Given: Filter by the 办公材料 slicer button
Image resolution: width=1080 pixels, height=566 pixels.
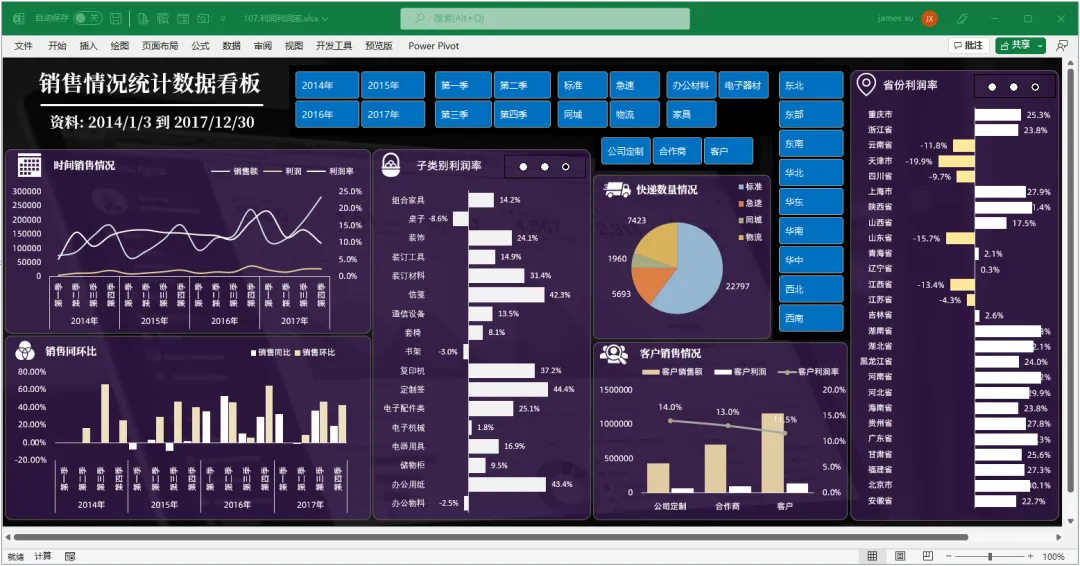Looking at the screenshot, I should point(692,85).
